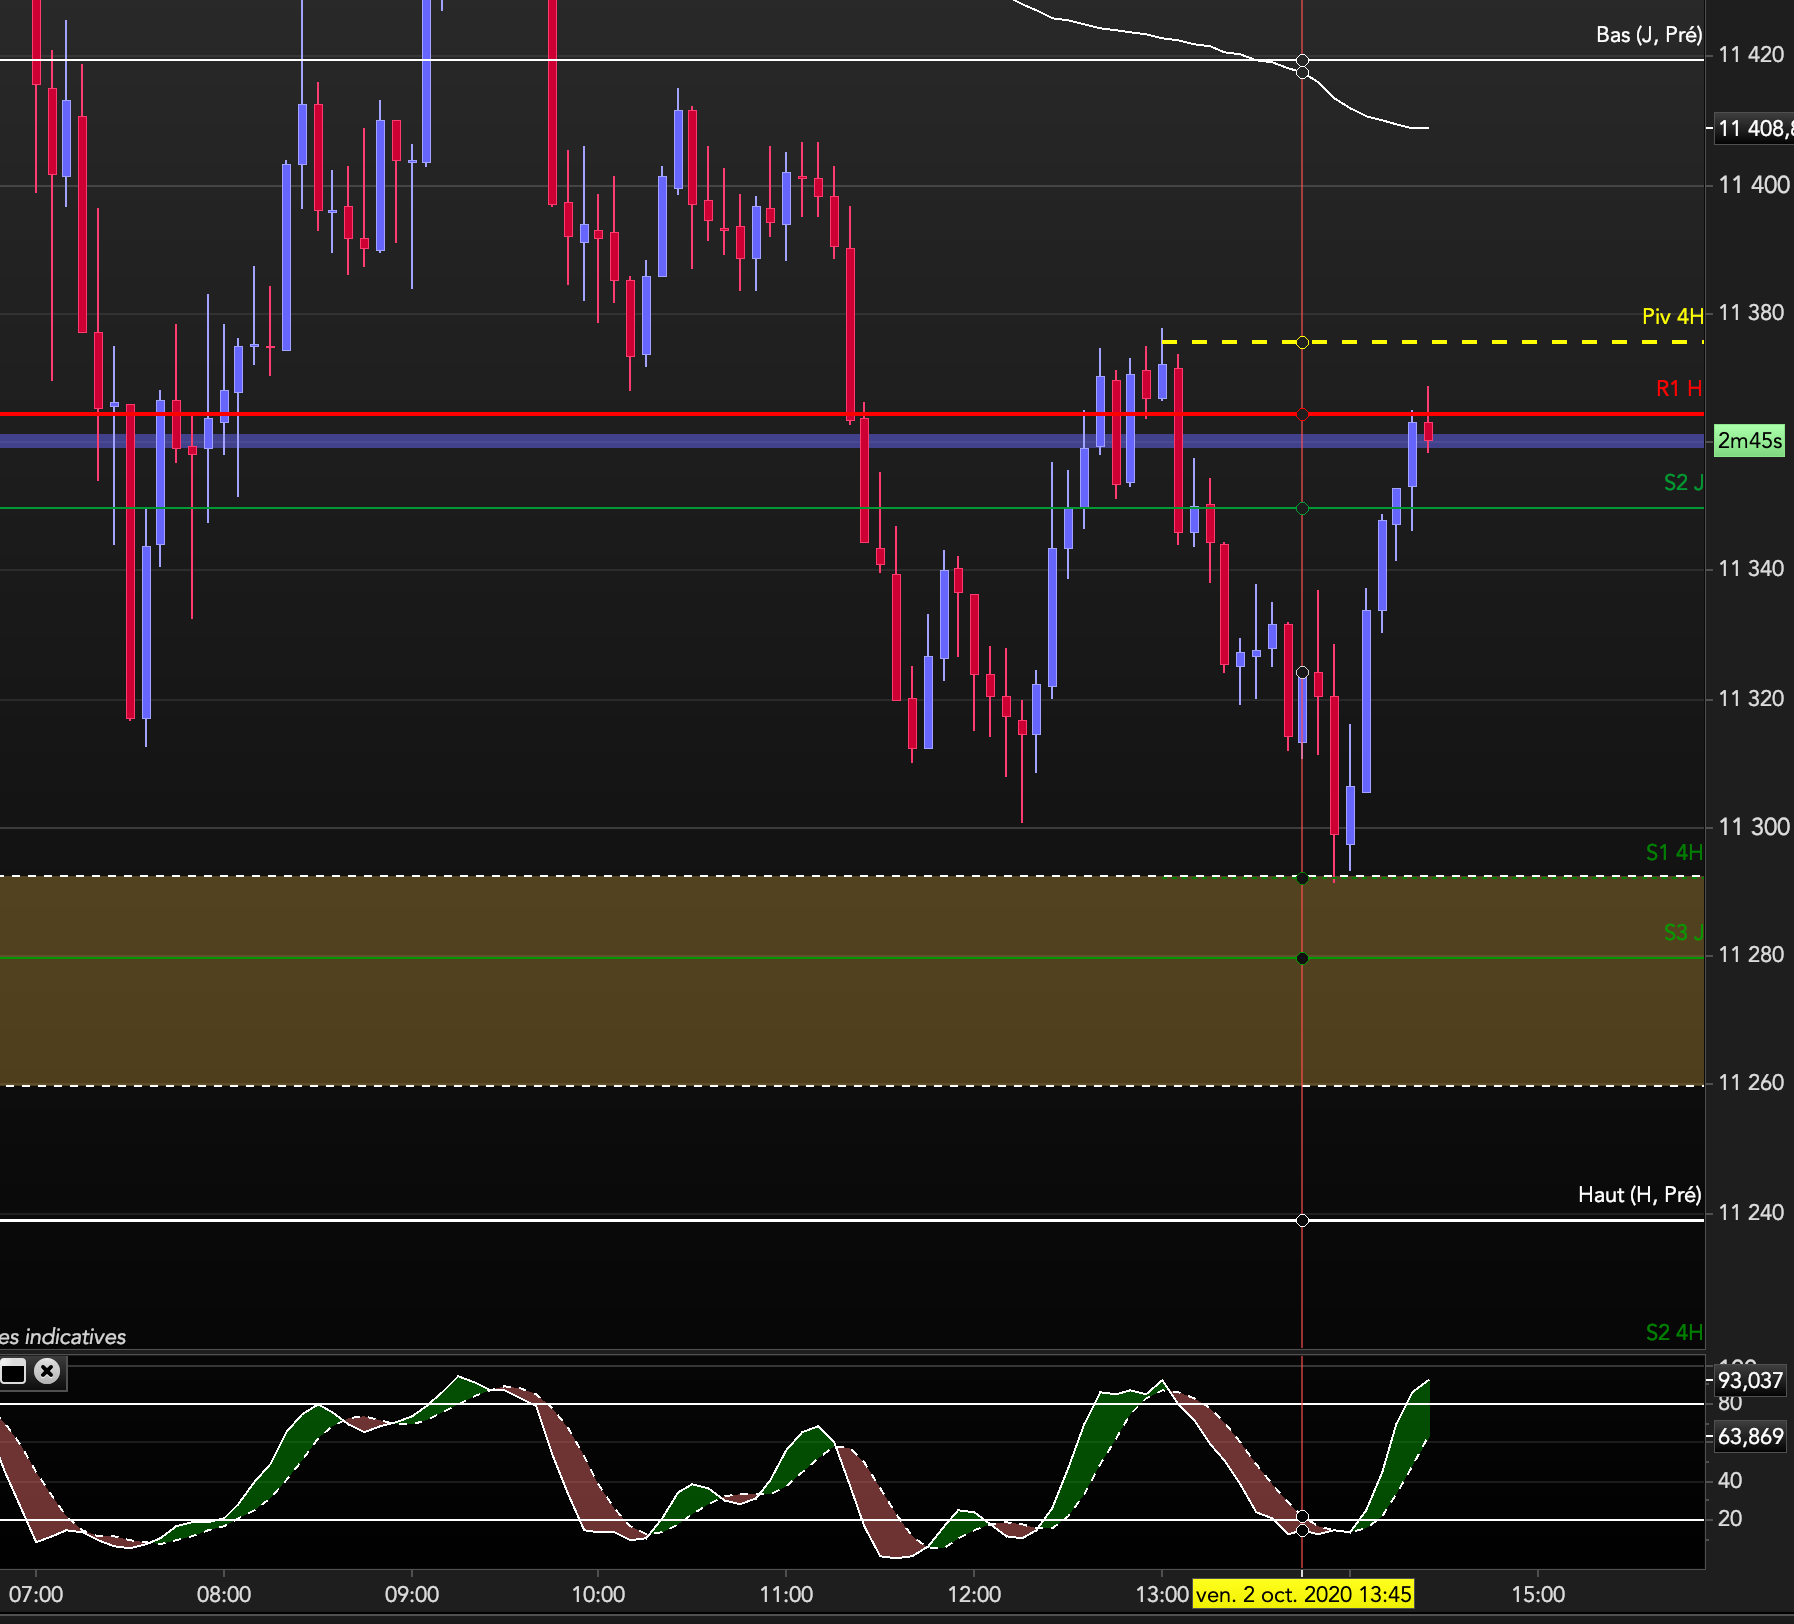Select the brown shaded support zone
The image size is (1794, 1624).
point(852,980)
